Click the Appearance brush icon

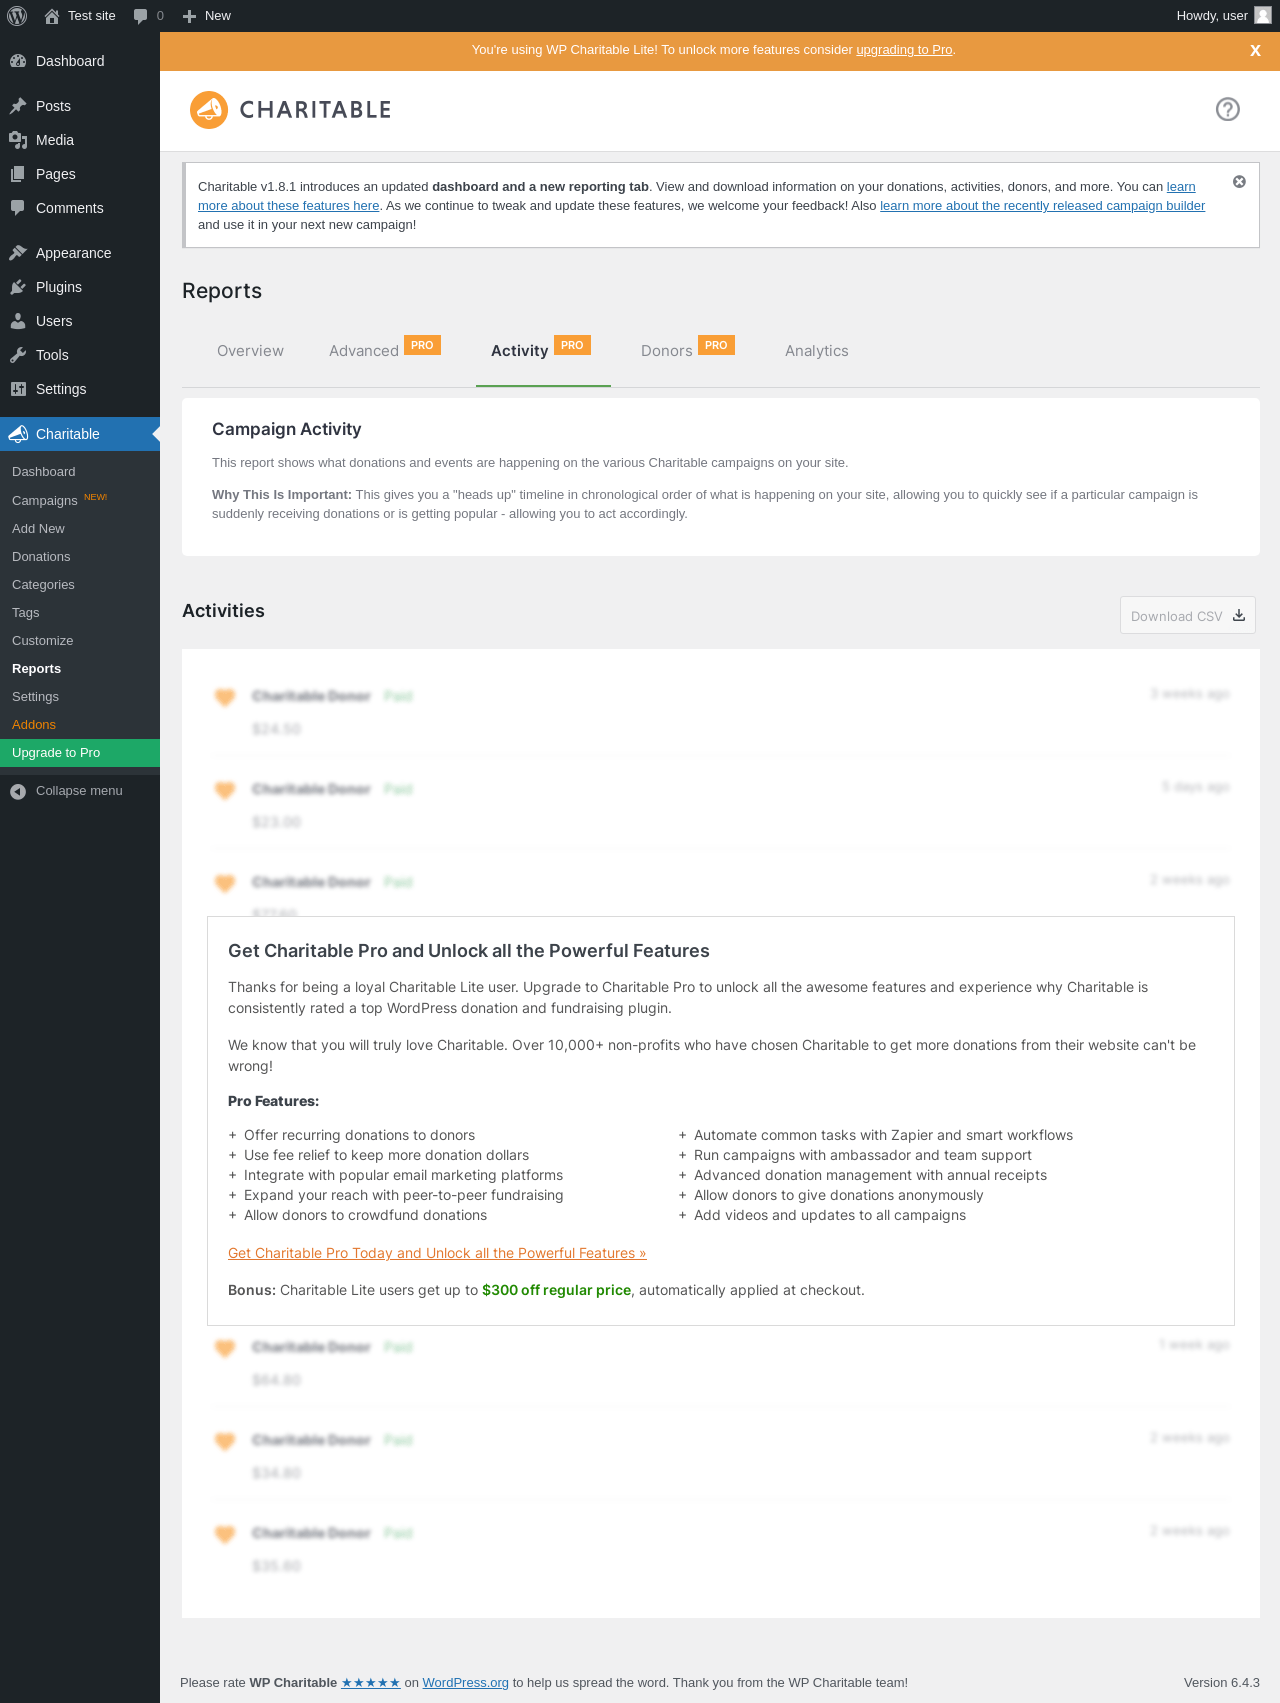[x=18, y=253]
